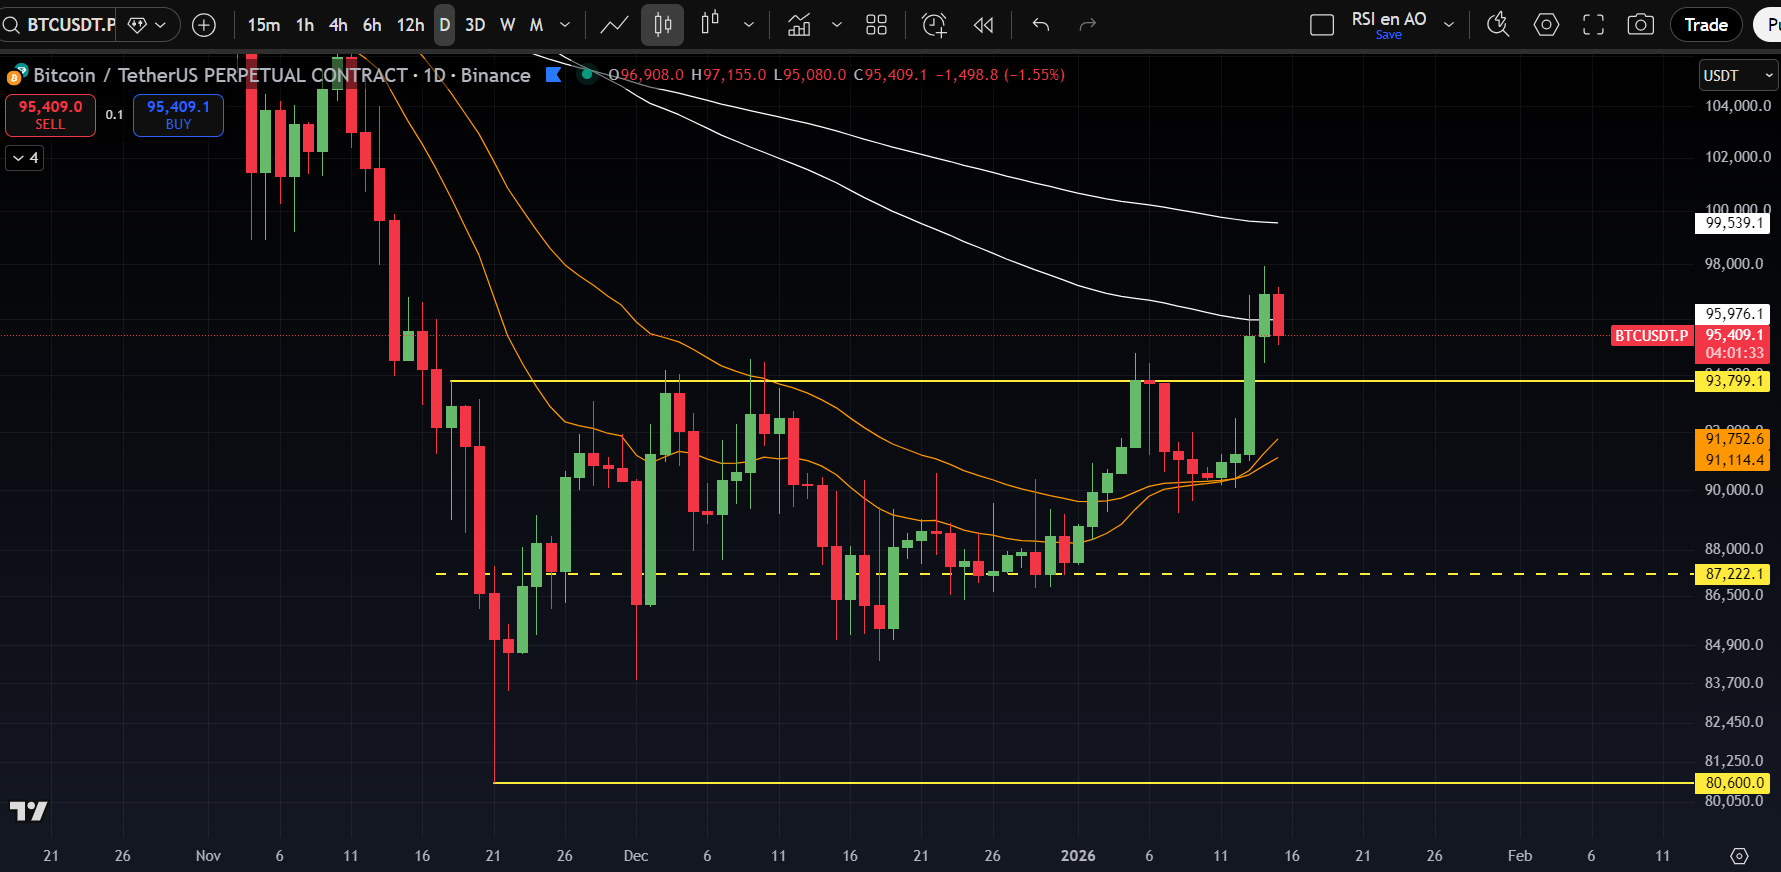
Task: Toggle the blue flag on the symbol
Action: click(x=553, y=75)
